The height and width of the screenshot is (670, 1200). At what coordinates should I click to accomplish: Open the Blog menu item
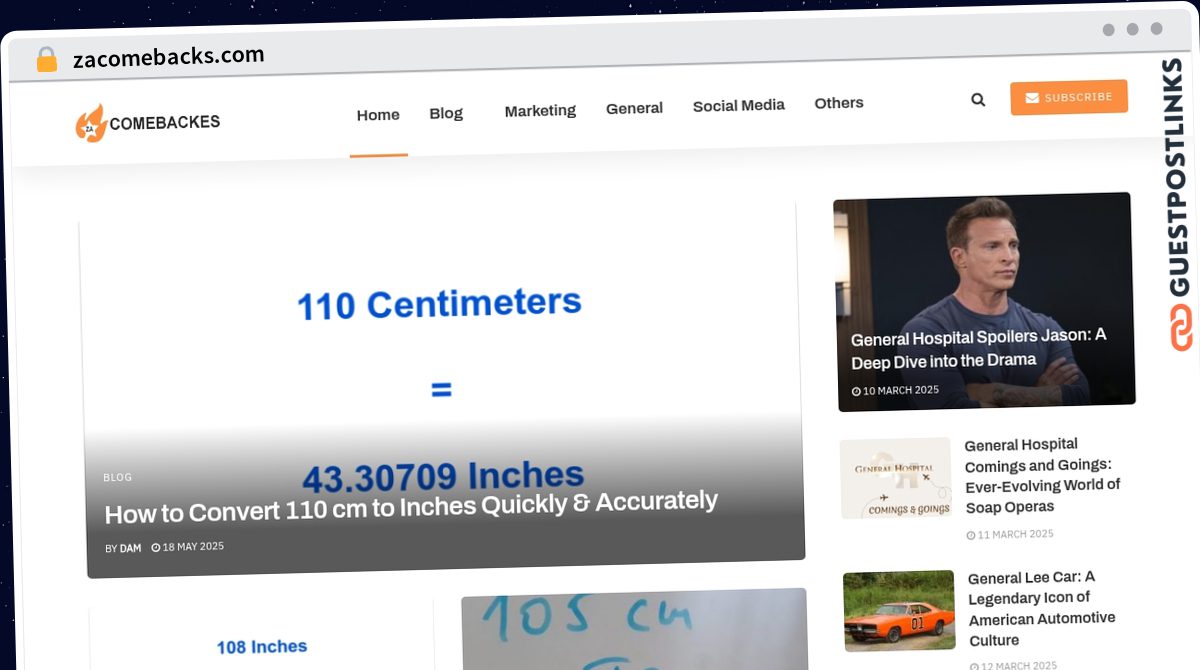click(446, 113)
